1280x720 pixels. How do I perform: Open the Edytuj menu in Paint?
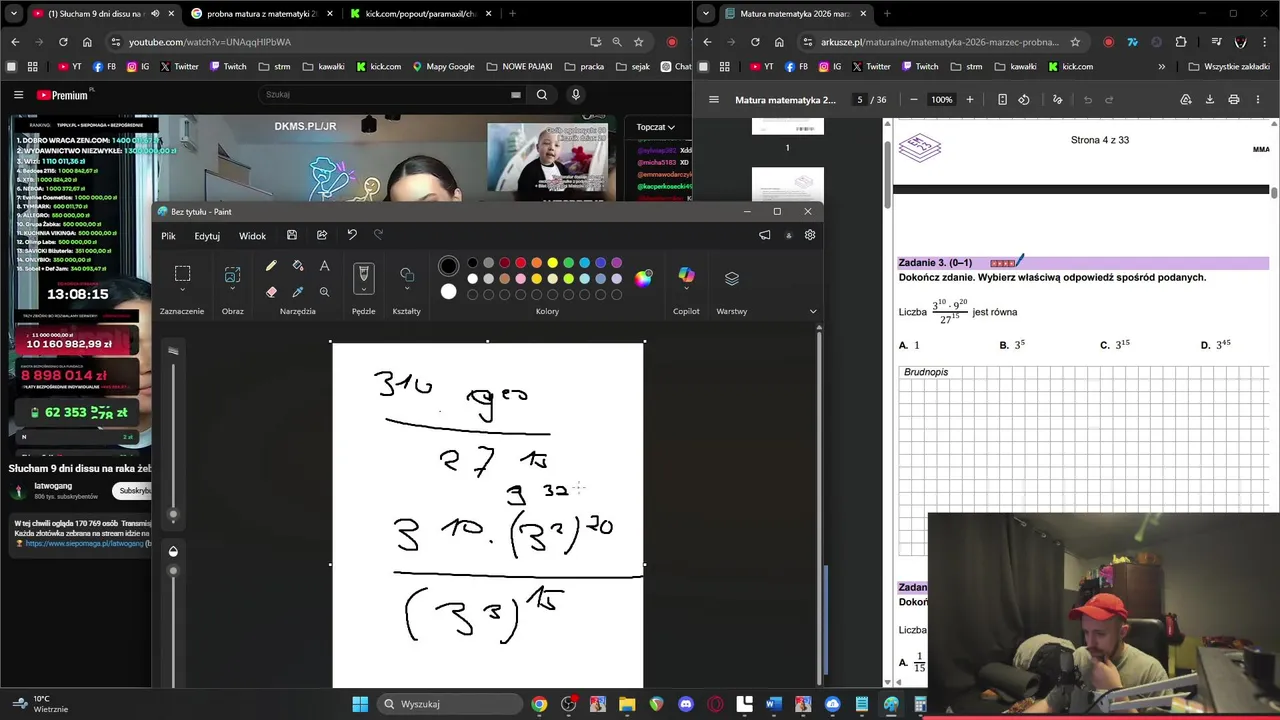207,236
